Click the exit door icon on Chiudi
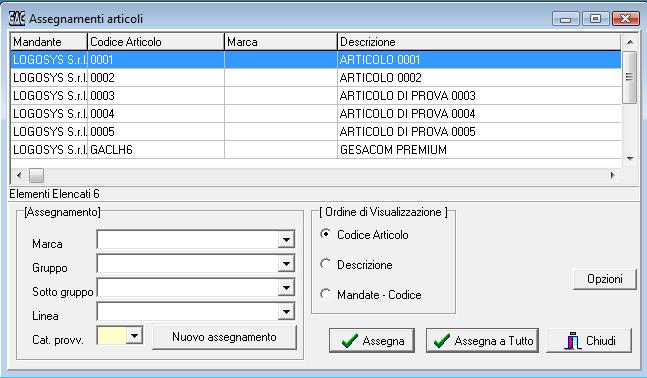The image size is (647, 378). (x=573, y=341)
